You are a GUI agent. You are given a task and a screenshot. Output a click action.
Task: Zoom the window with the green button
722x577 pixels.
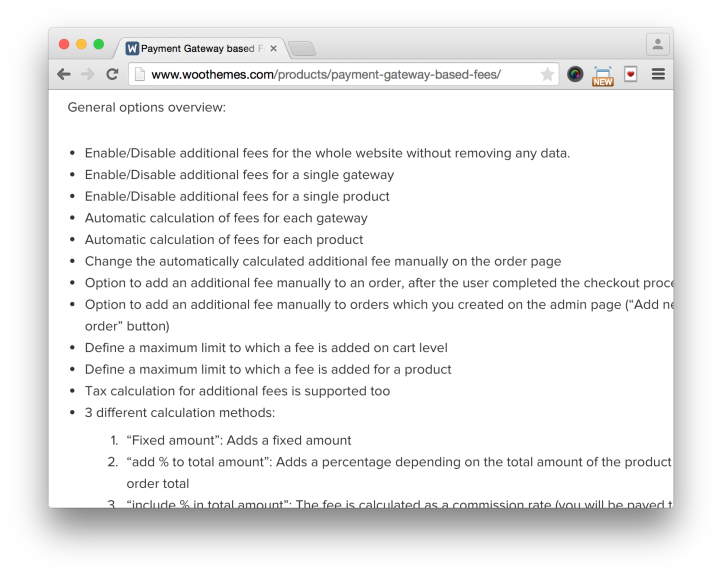pos(99,44)
